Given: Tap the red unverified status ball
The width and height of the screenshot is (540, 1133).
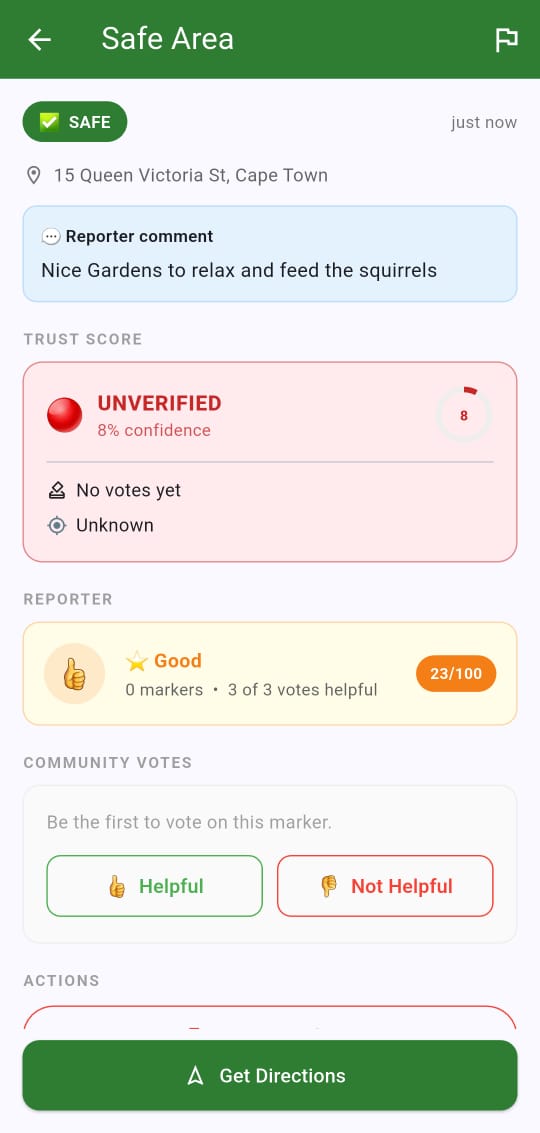Looking at the screenshot, I should (x=65, y=415).
